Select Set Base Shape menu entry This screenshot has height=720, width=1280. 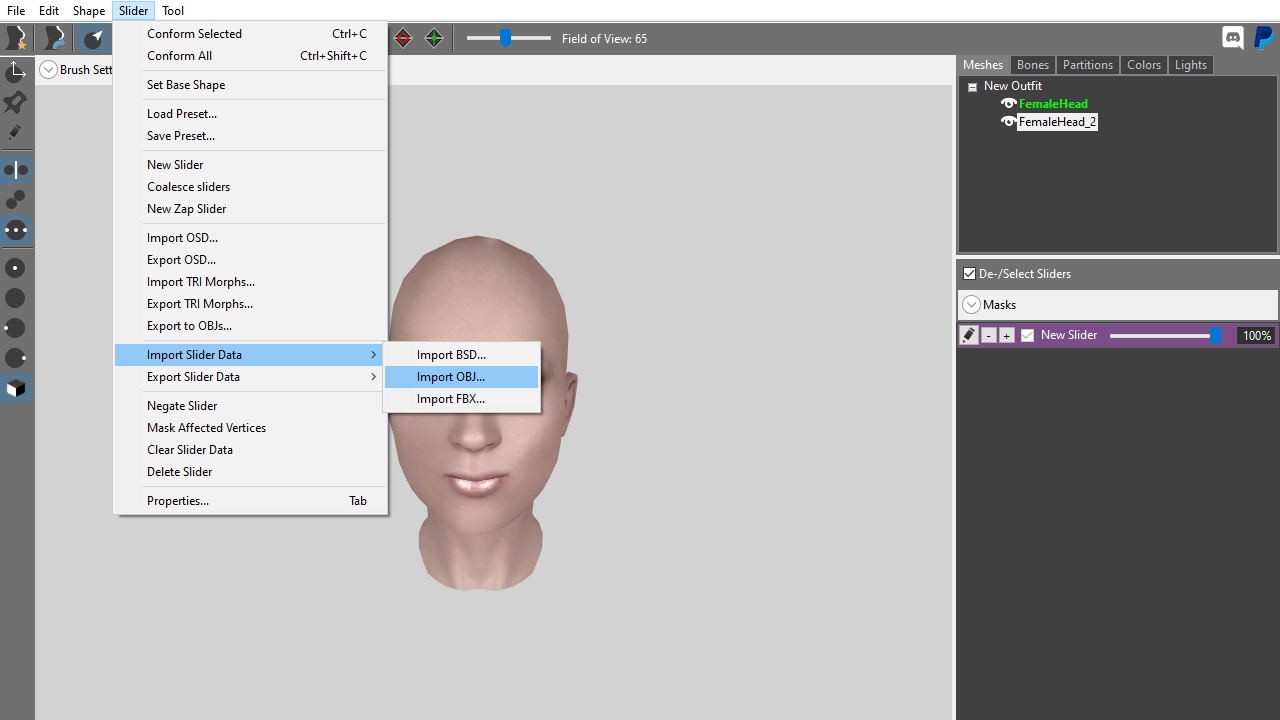pos(250,85)
